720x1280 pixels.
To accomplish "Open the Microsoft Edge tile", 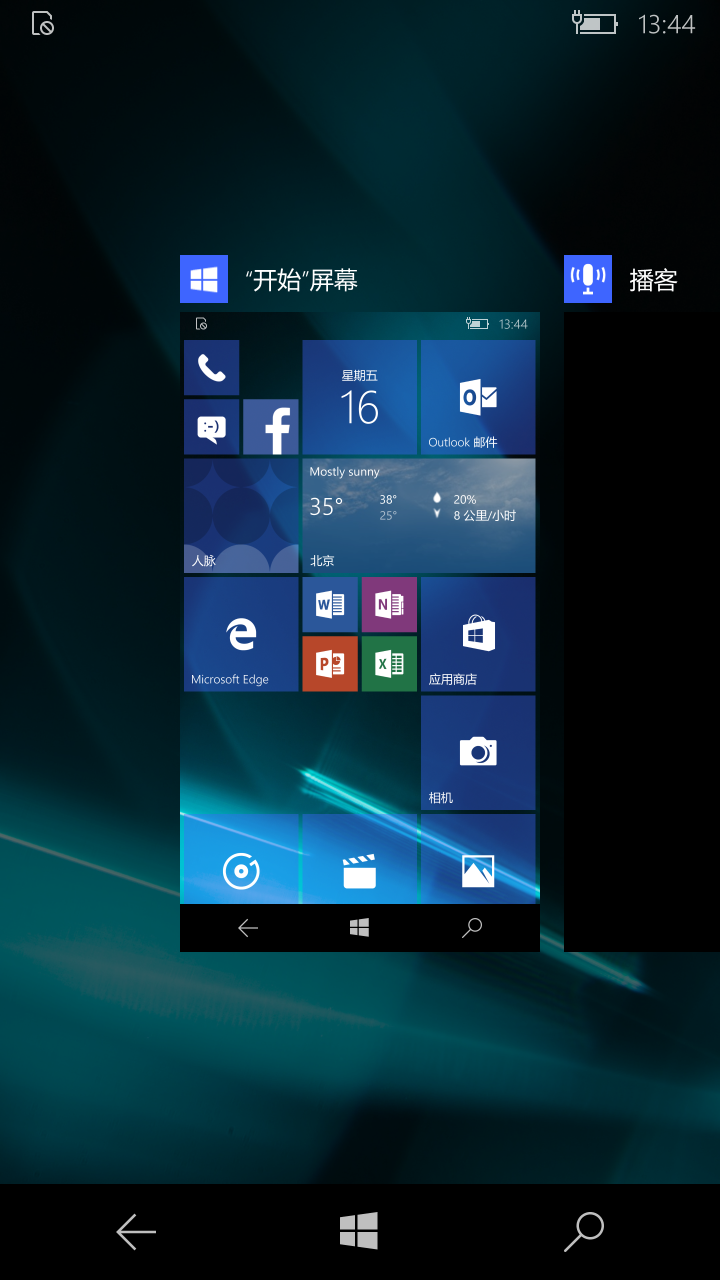I will pos(241,634).
